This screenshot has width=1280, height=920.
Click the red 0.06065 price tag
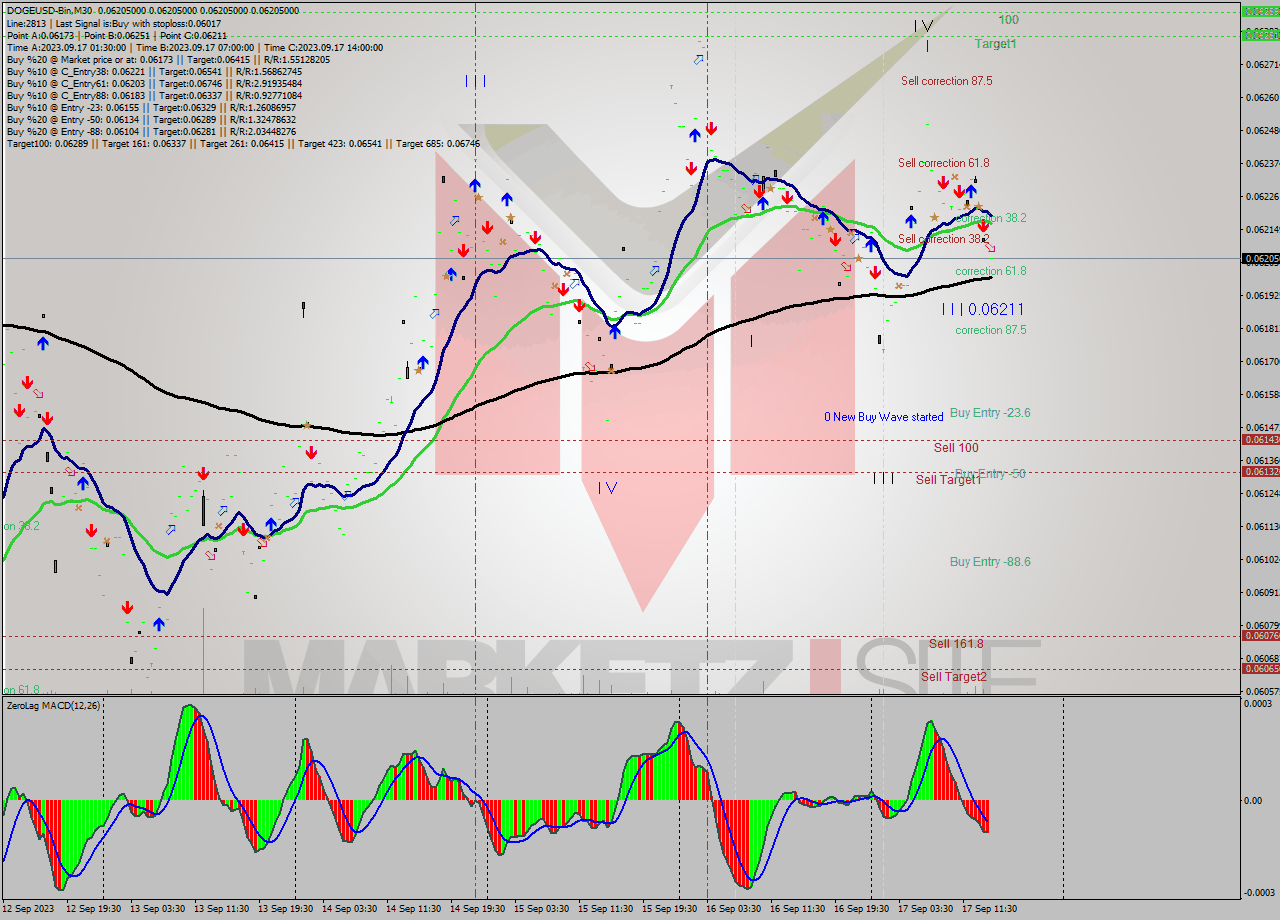(x=1259, y=669)
